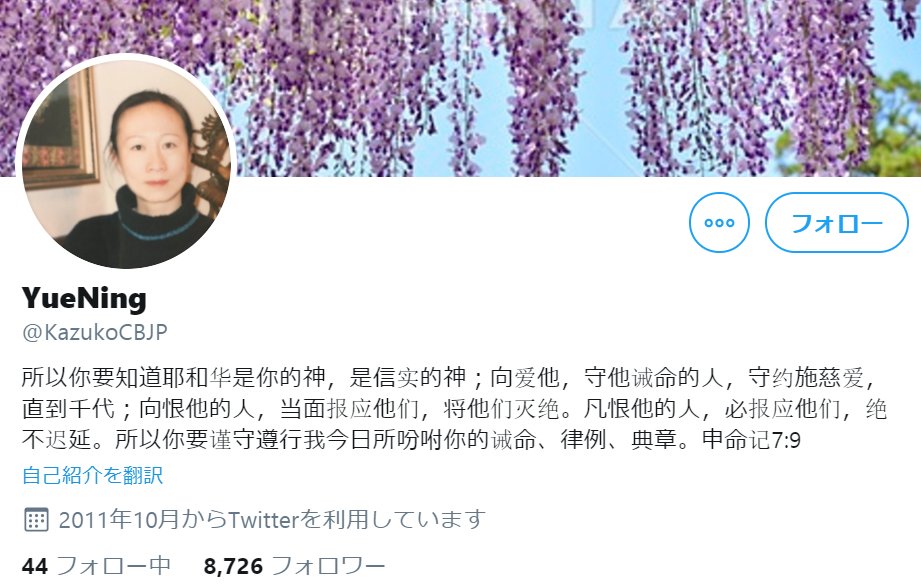Click the follower count number 8,726
Screen dimensions: 921x586
[233, 567]
